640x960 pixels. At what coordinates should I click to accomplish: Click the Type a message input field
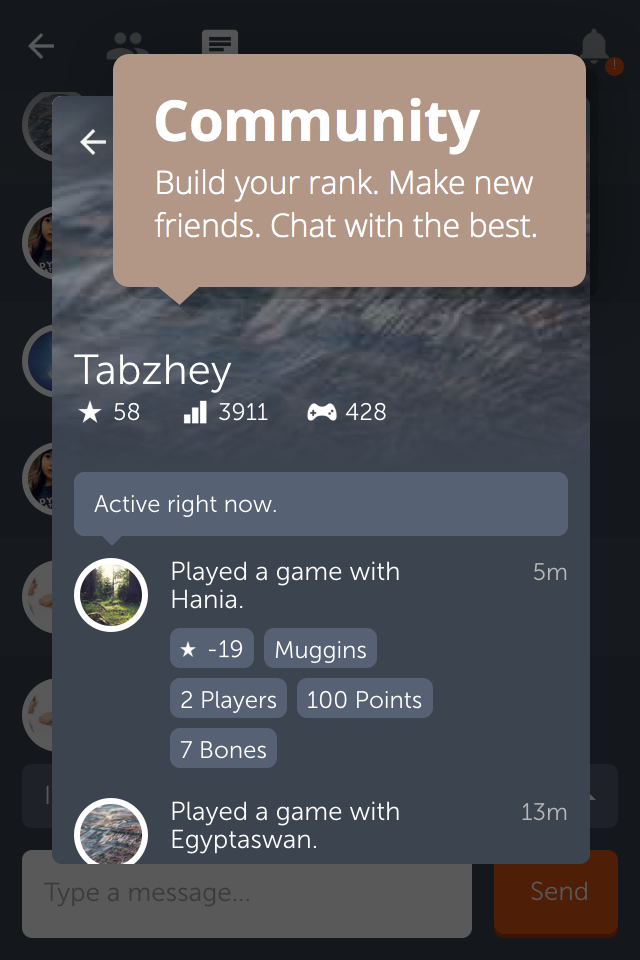click(x=247, y=893)
